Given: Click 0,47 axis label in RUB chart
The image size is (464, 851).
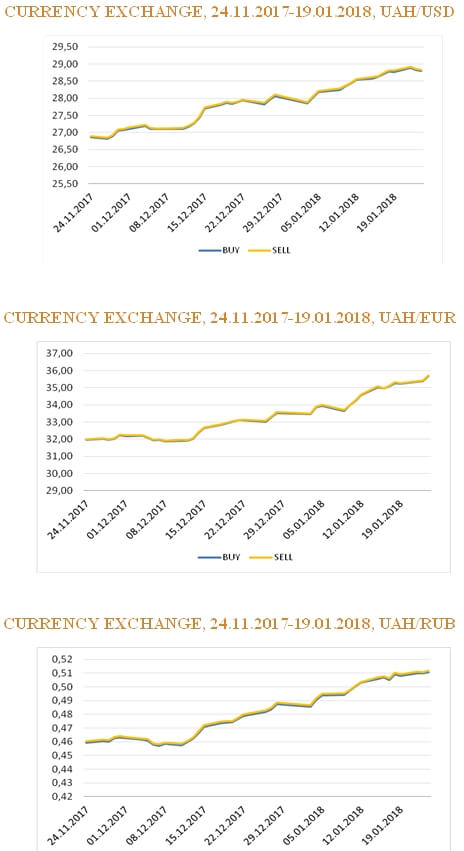Looking at the screenshot, I should [61, 728].
